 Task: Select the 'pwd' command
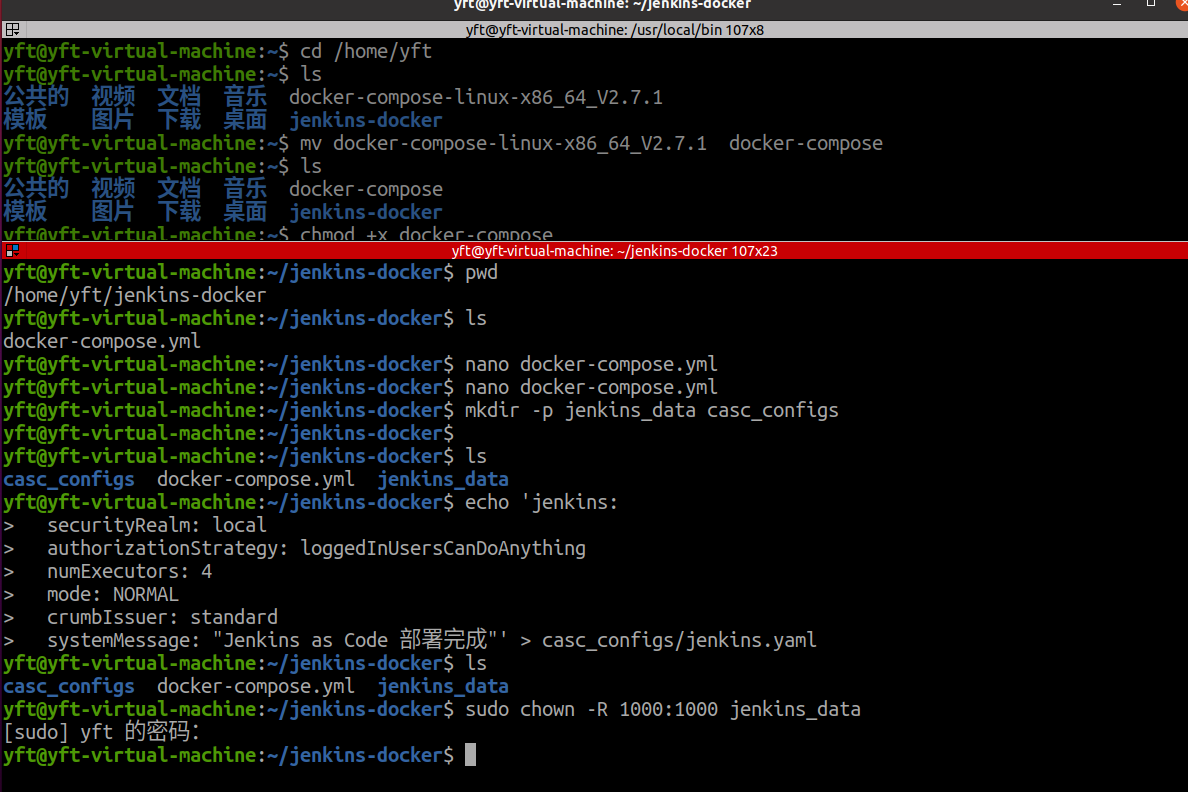pyautogui.click(x=481, y=272)
